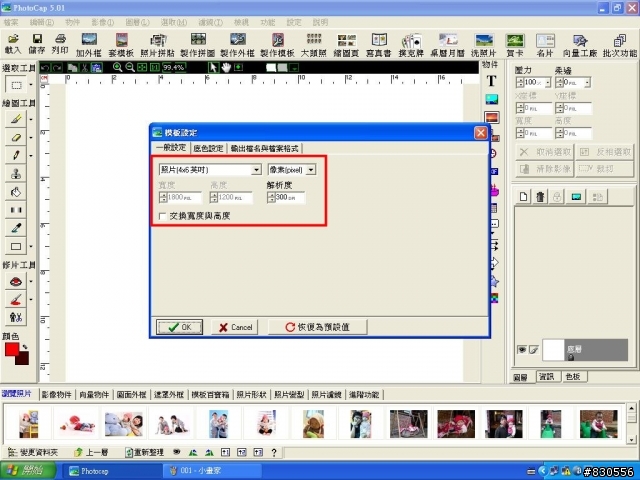Screen dimensions: 640x480
Task: Click the 重新整理 refresh button
Action: [x=144, y=452]
